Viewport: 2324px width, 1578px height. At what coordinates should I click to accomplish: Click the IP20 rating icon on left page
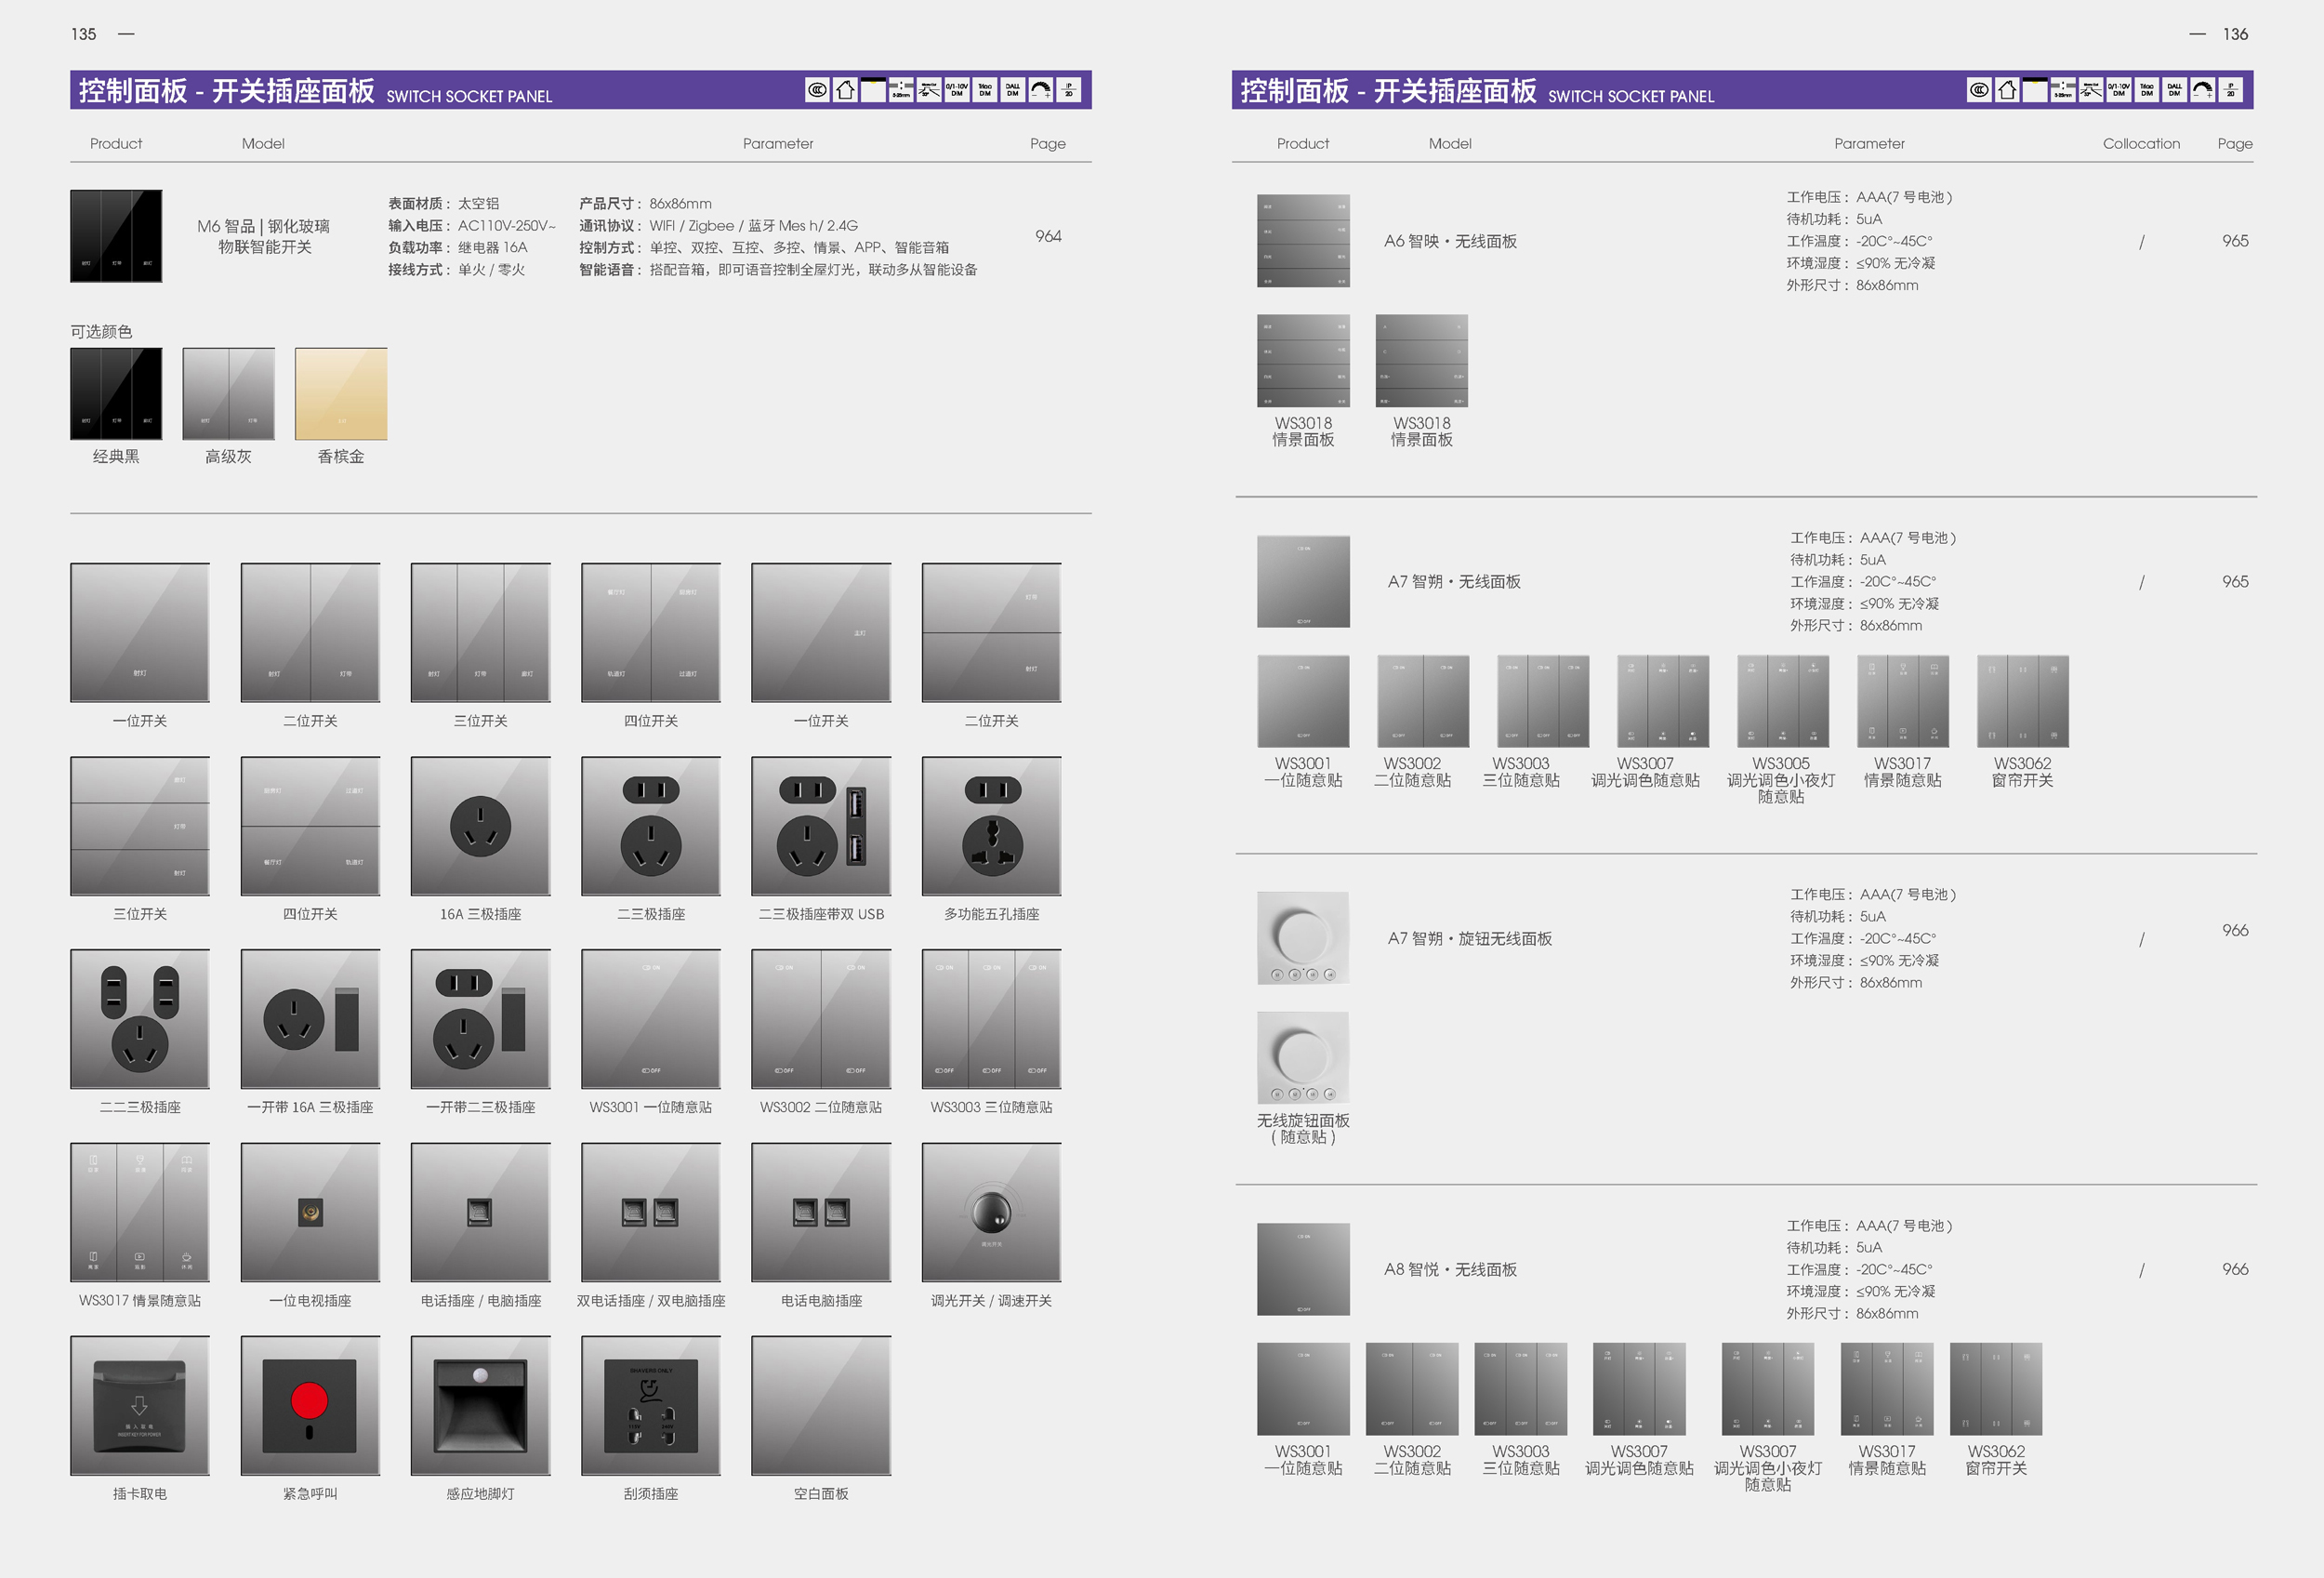point(1069,90)
